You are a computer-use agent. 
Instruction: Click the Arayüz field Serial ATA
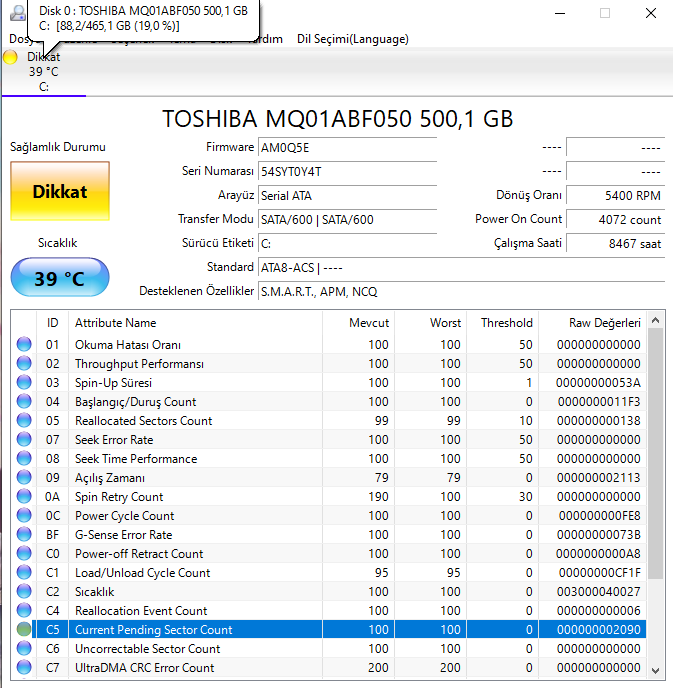(347, 196)
